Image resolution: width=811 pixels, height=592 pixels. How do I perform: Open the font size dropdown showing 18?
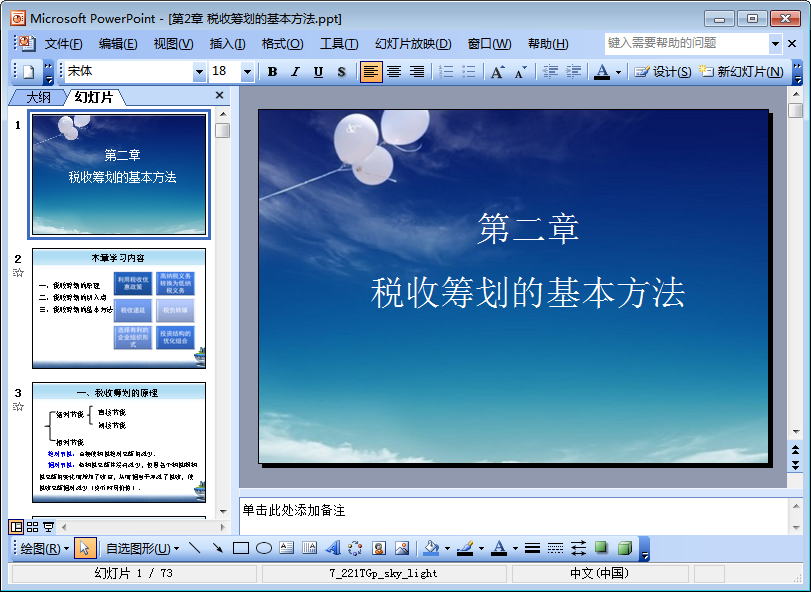pyautogui.click(x=247, y=72)
